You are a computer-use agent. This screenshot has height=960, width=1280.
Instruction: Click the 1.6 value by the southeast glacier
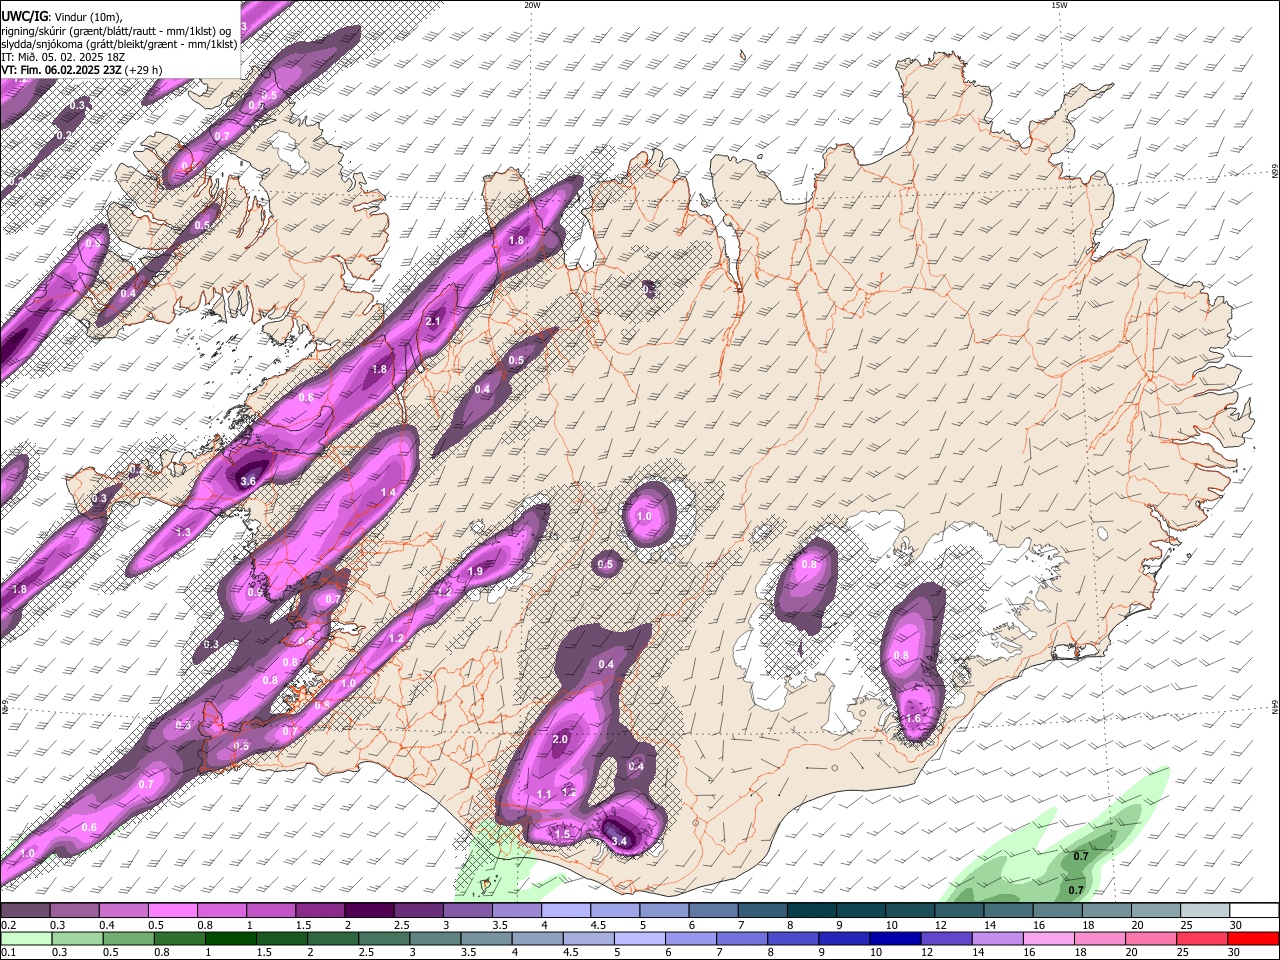(x=913, y=718)
